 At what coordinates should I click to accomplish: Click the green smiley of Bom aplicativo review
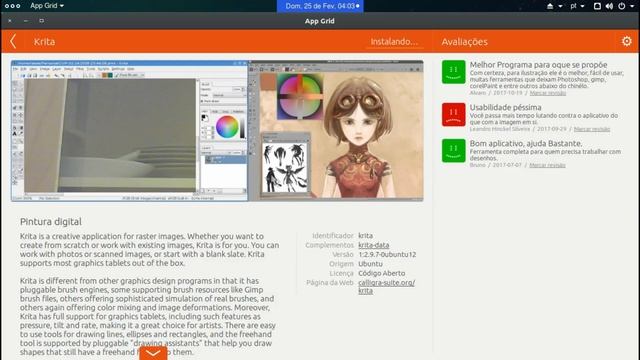[453, 151]
